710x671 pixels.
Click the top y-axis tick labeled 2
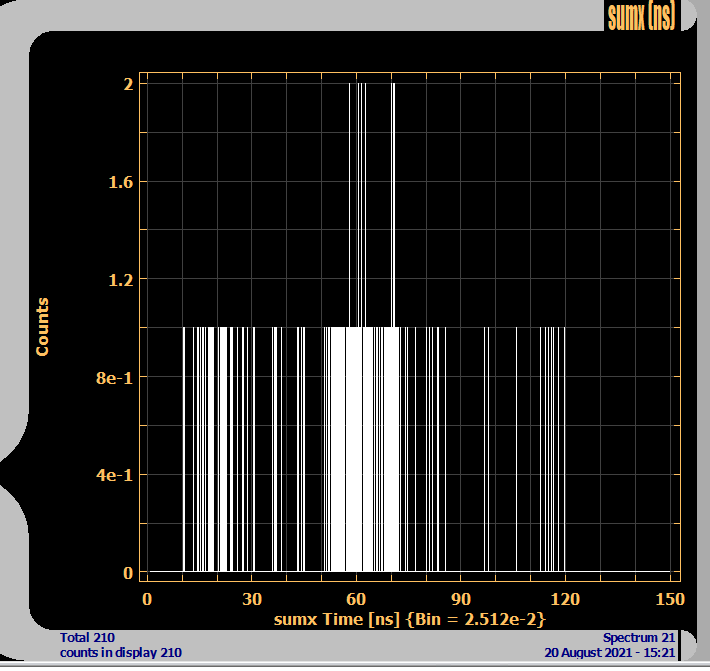(127, 85)
